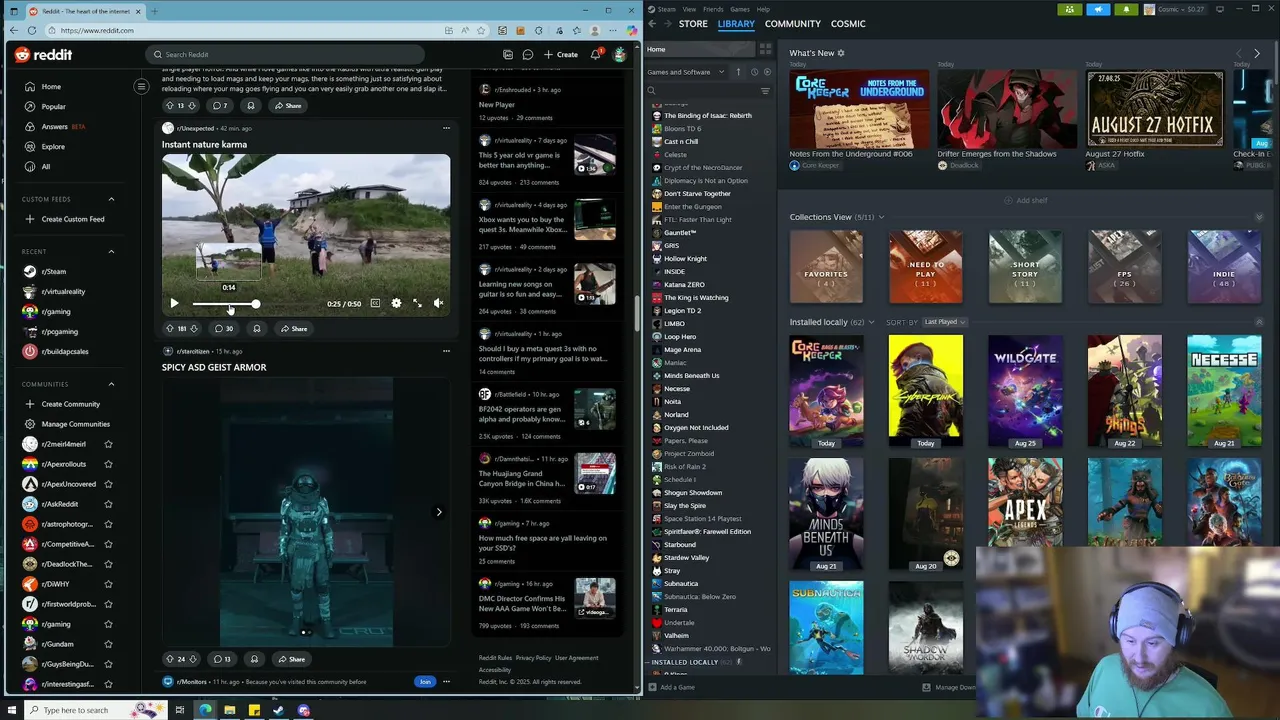Open the Last Played sort dropdown
The height and width of the screenshot is (720, 1280).
coord(944,322)
